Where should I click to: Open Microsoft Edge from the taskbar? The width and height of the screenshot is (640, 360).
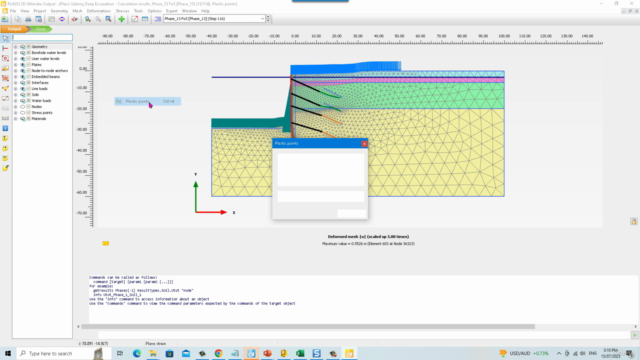click(137, 353)
